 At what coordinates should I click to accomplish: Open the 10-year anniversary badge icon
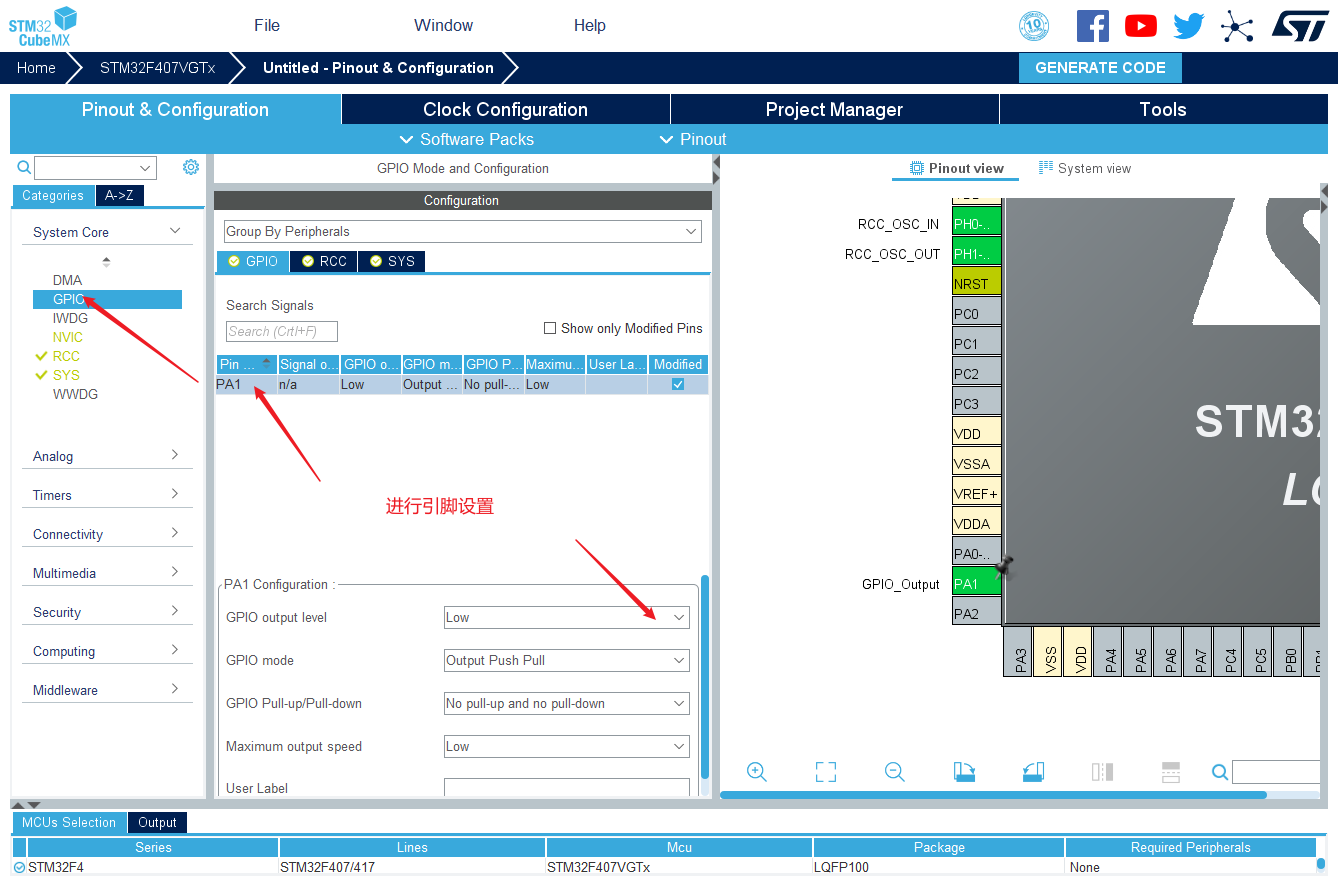tap(1034, 26)
